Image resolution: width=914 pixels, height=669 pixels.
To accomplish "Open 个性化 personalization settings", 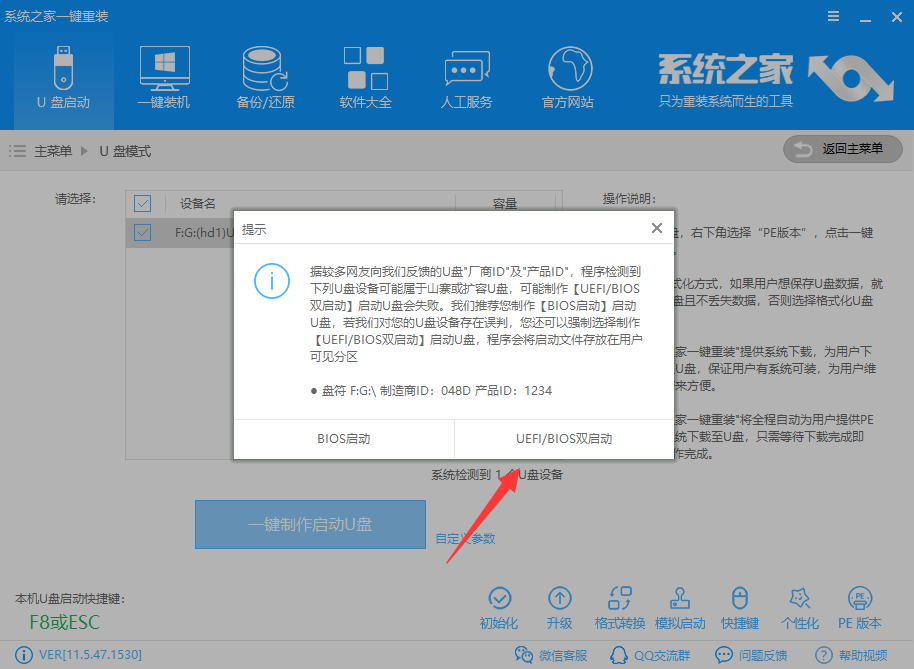I will coord(800,605).
